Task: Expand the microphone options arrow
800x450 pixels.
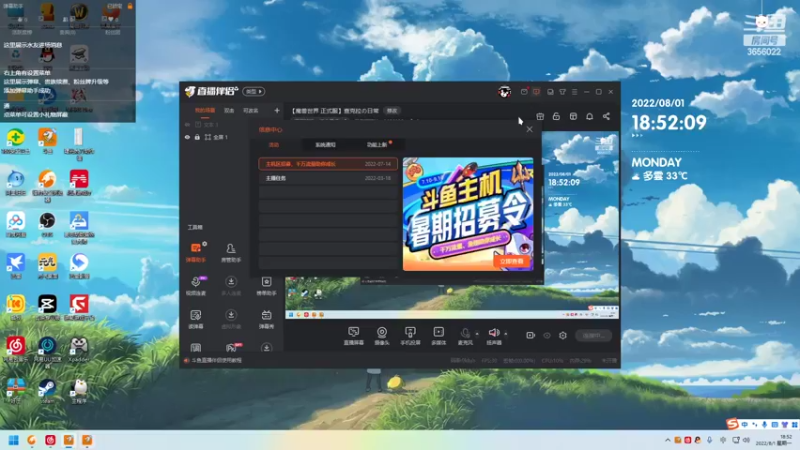Action: pyautogui.click(x=477, y=334)
